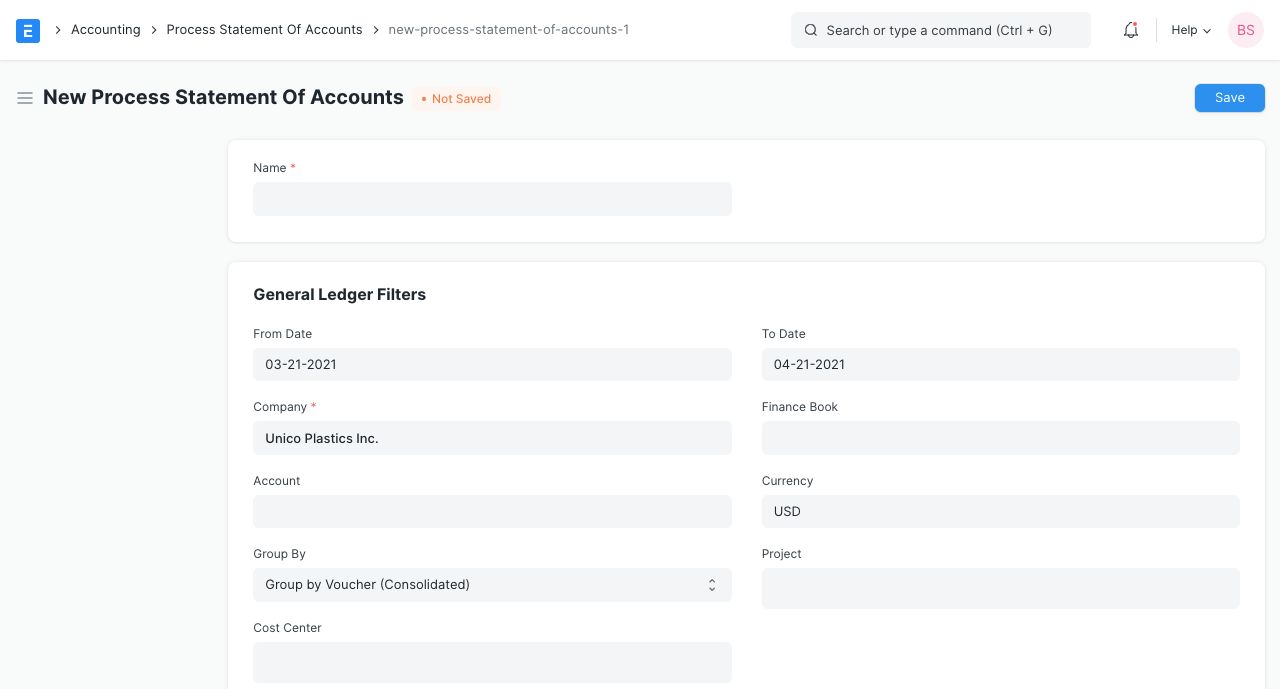Click the ERPNext logo icon
1280x689 pixels.
pos(28,31)
